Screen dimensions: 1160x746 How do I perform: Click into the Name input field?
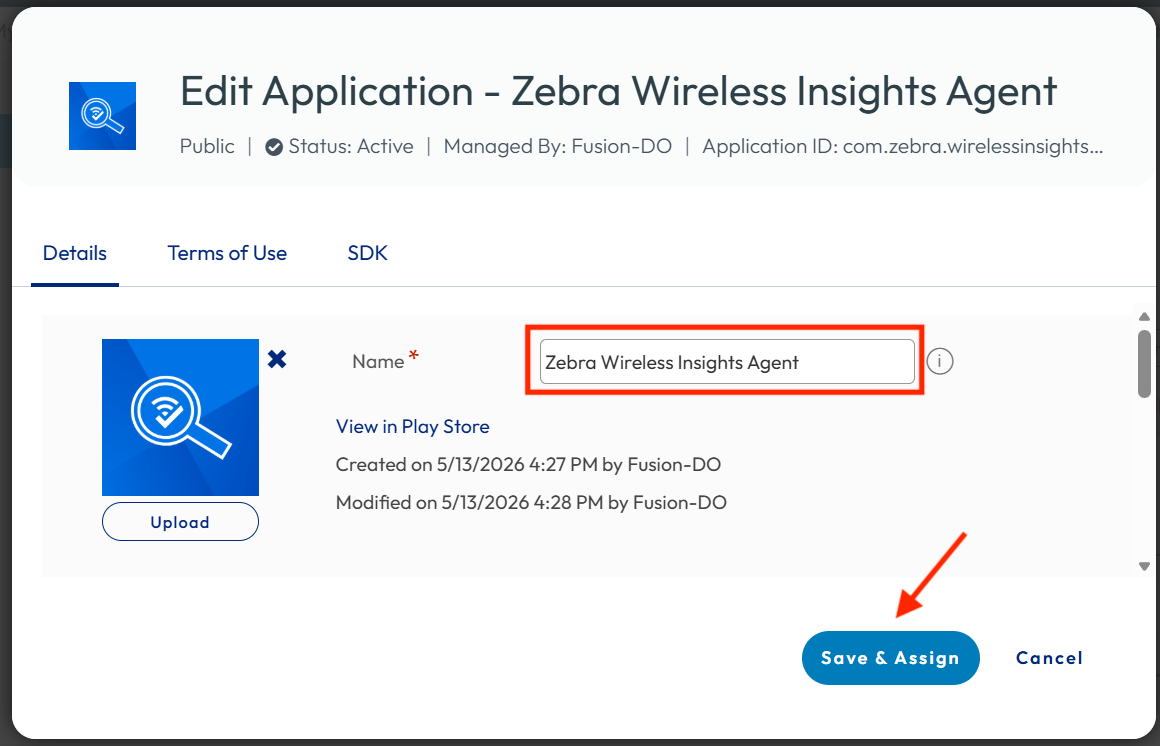click(727, 362)
